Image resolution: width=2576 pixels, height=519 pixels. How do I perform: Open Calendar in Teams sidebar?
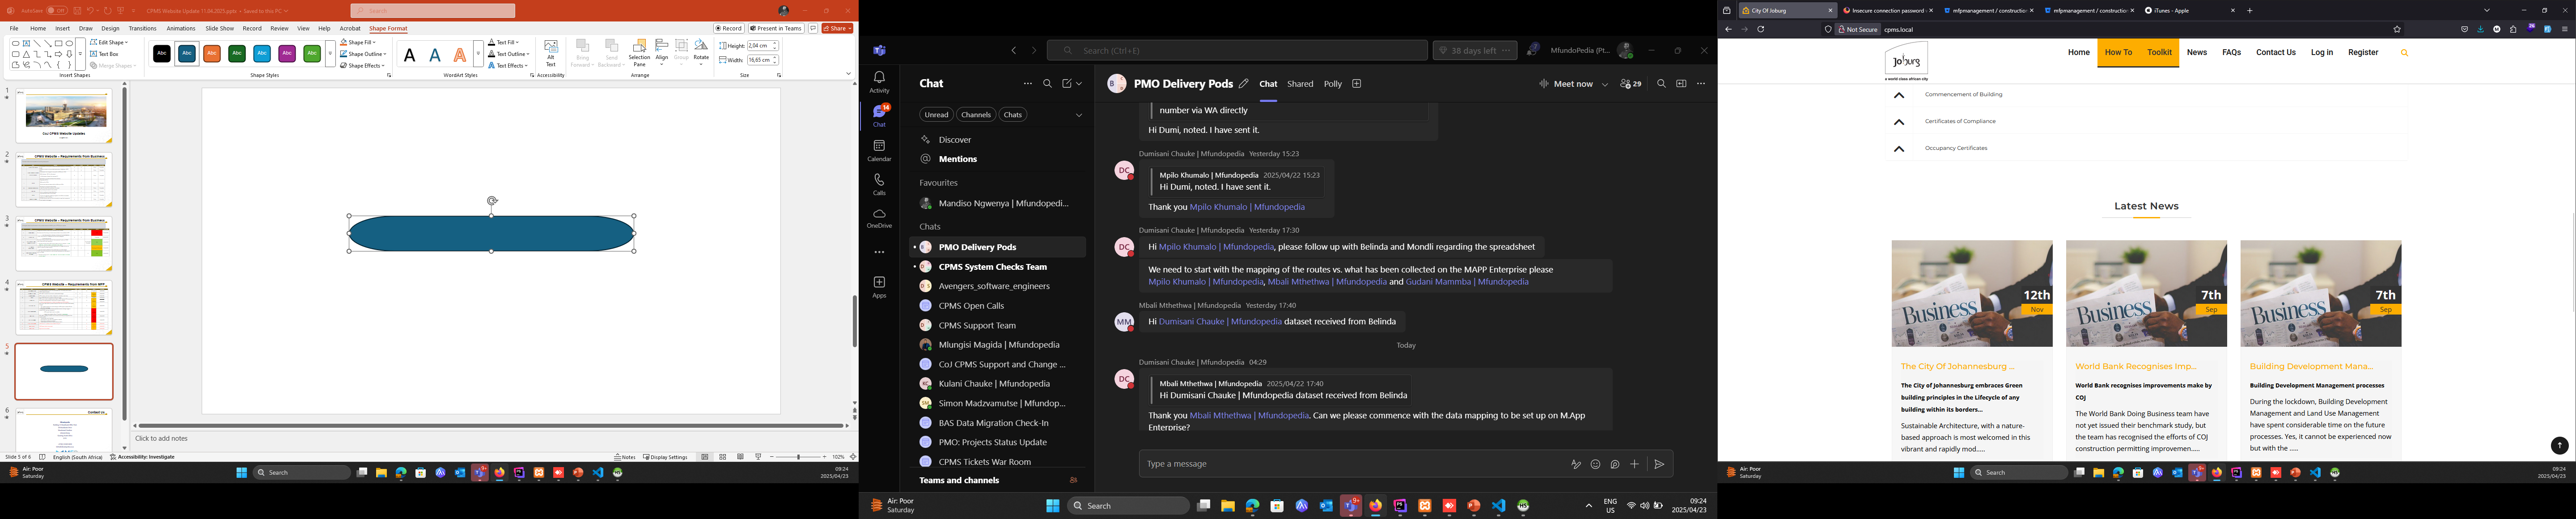click(x=879, y=150)
